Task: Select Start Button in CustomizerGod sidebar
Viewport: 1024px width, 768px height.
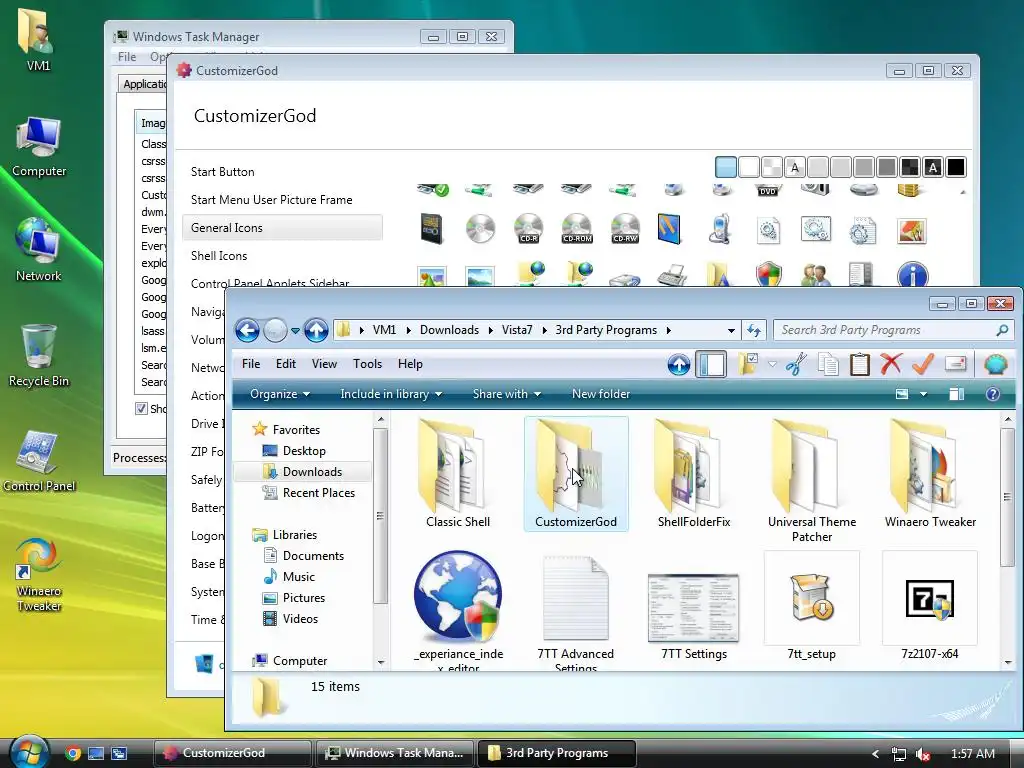Action: [223, 172]
